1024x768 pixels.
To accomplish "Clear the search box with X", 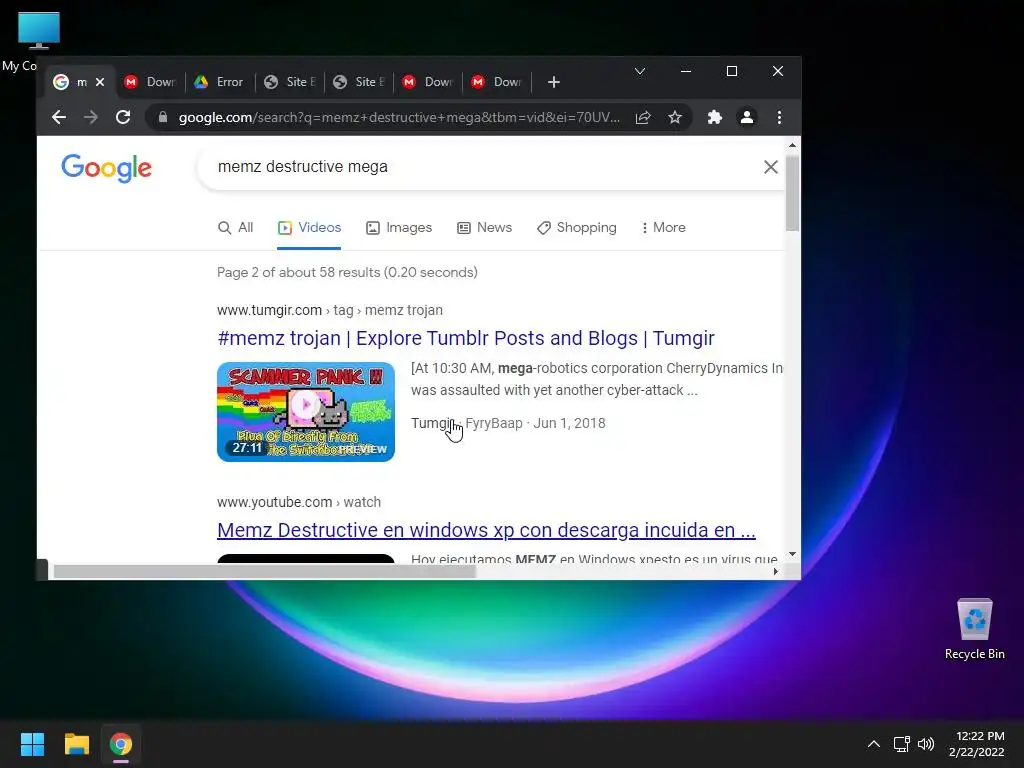I will (771, 167).
